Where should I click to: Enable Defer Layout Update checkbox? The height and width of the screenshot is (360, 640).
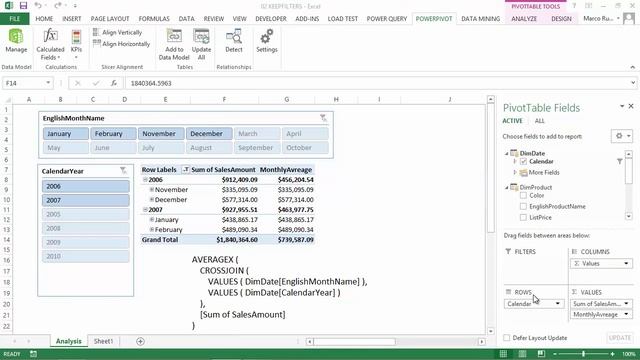point(507,338)
